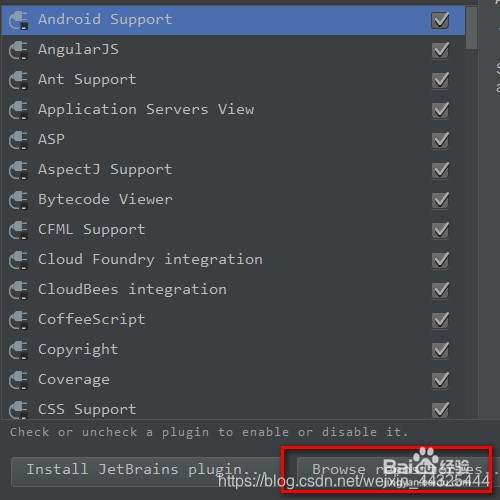Click the Android Support plugin icon
Image resolution: width=500 pixels, height=500 pixels.
tap(19, 20)
